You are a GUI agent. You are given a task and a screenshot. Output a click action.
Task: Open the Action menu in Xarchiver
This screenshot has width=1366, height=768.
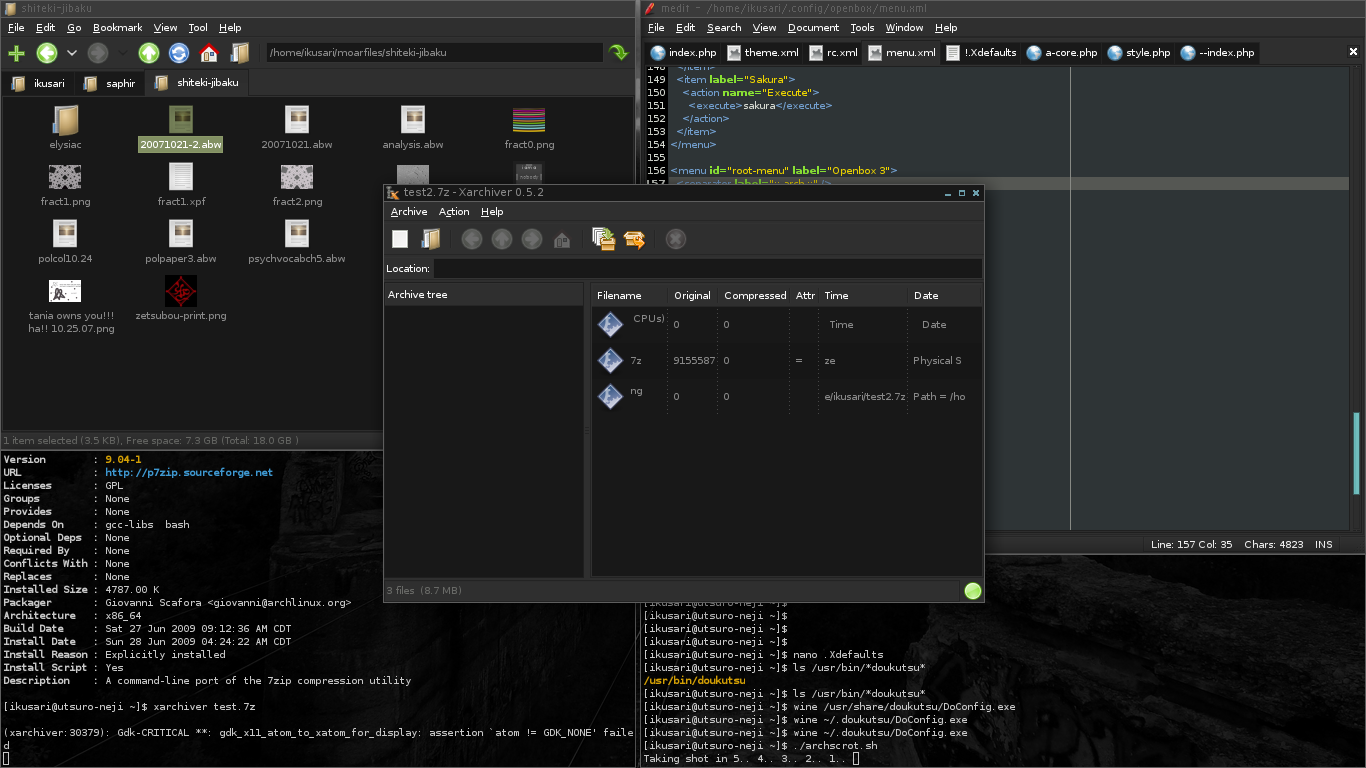tap(454, 212)
